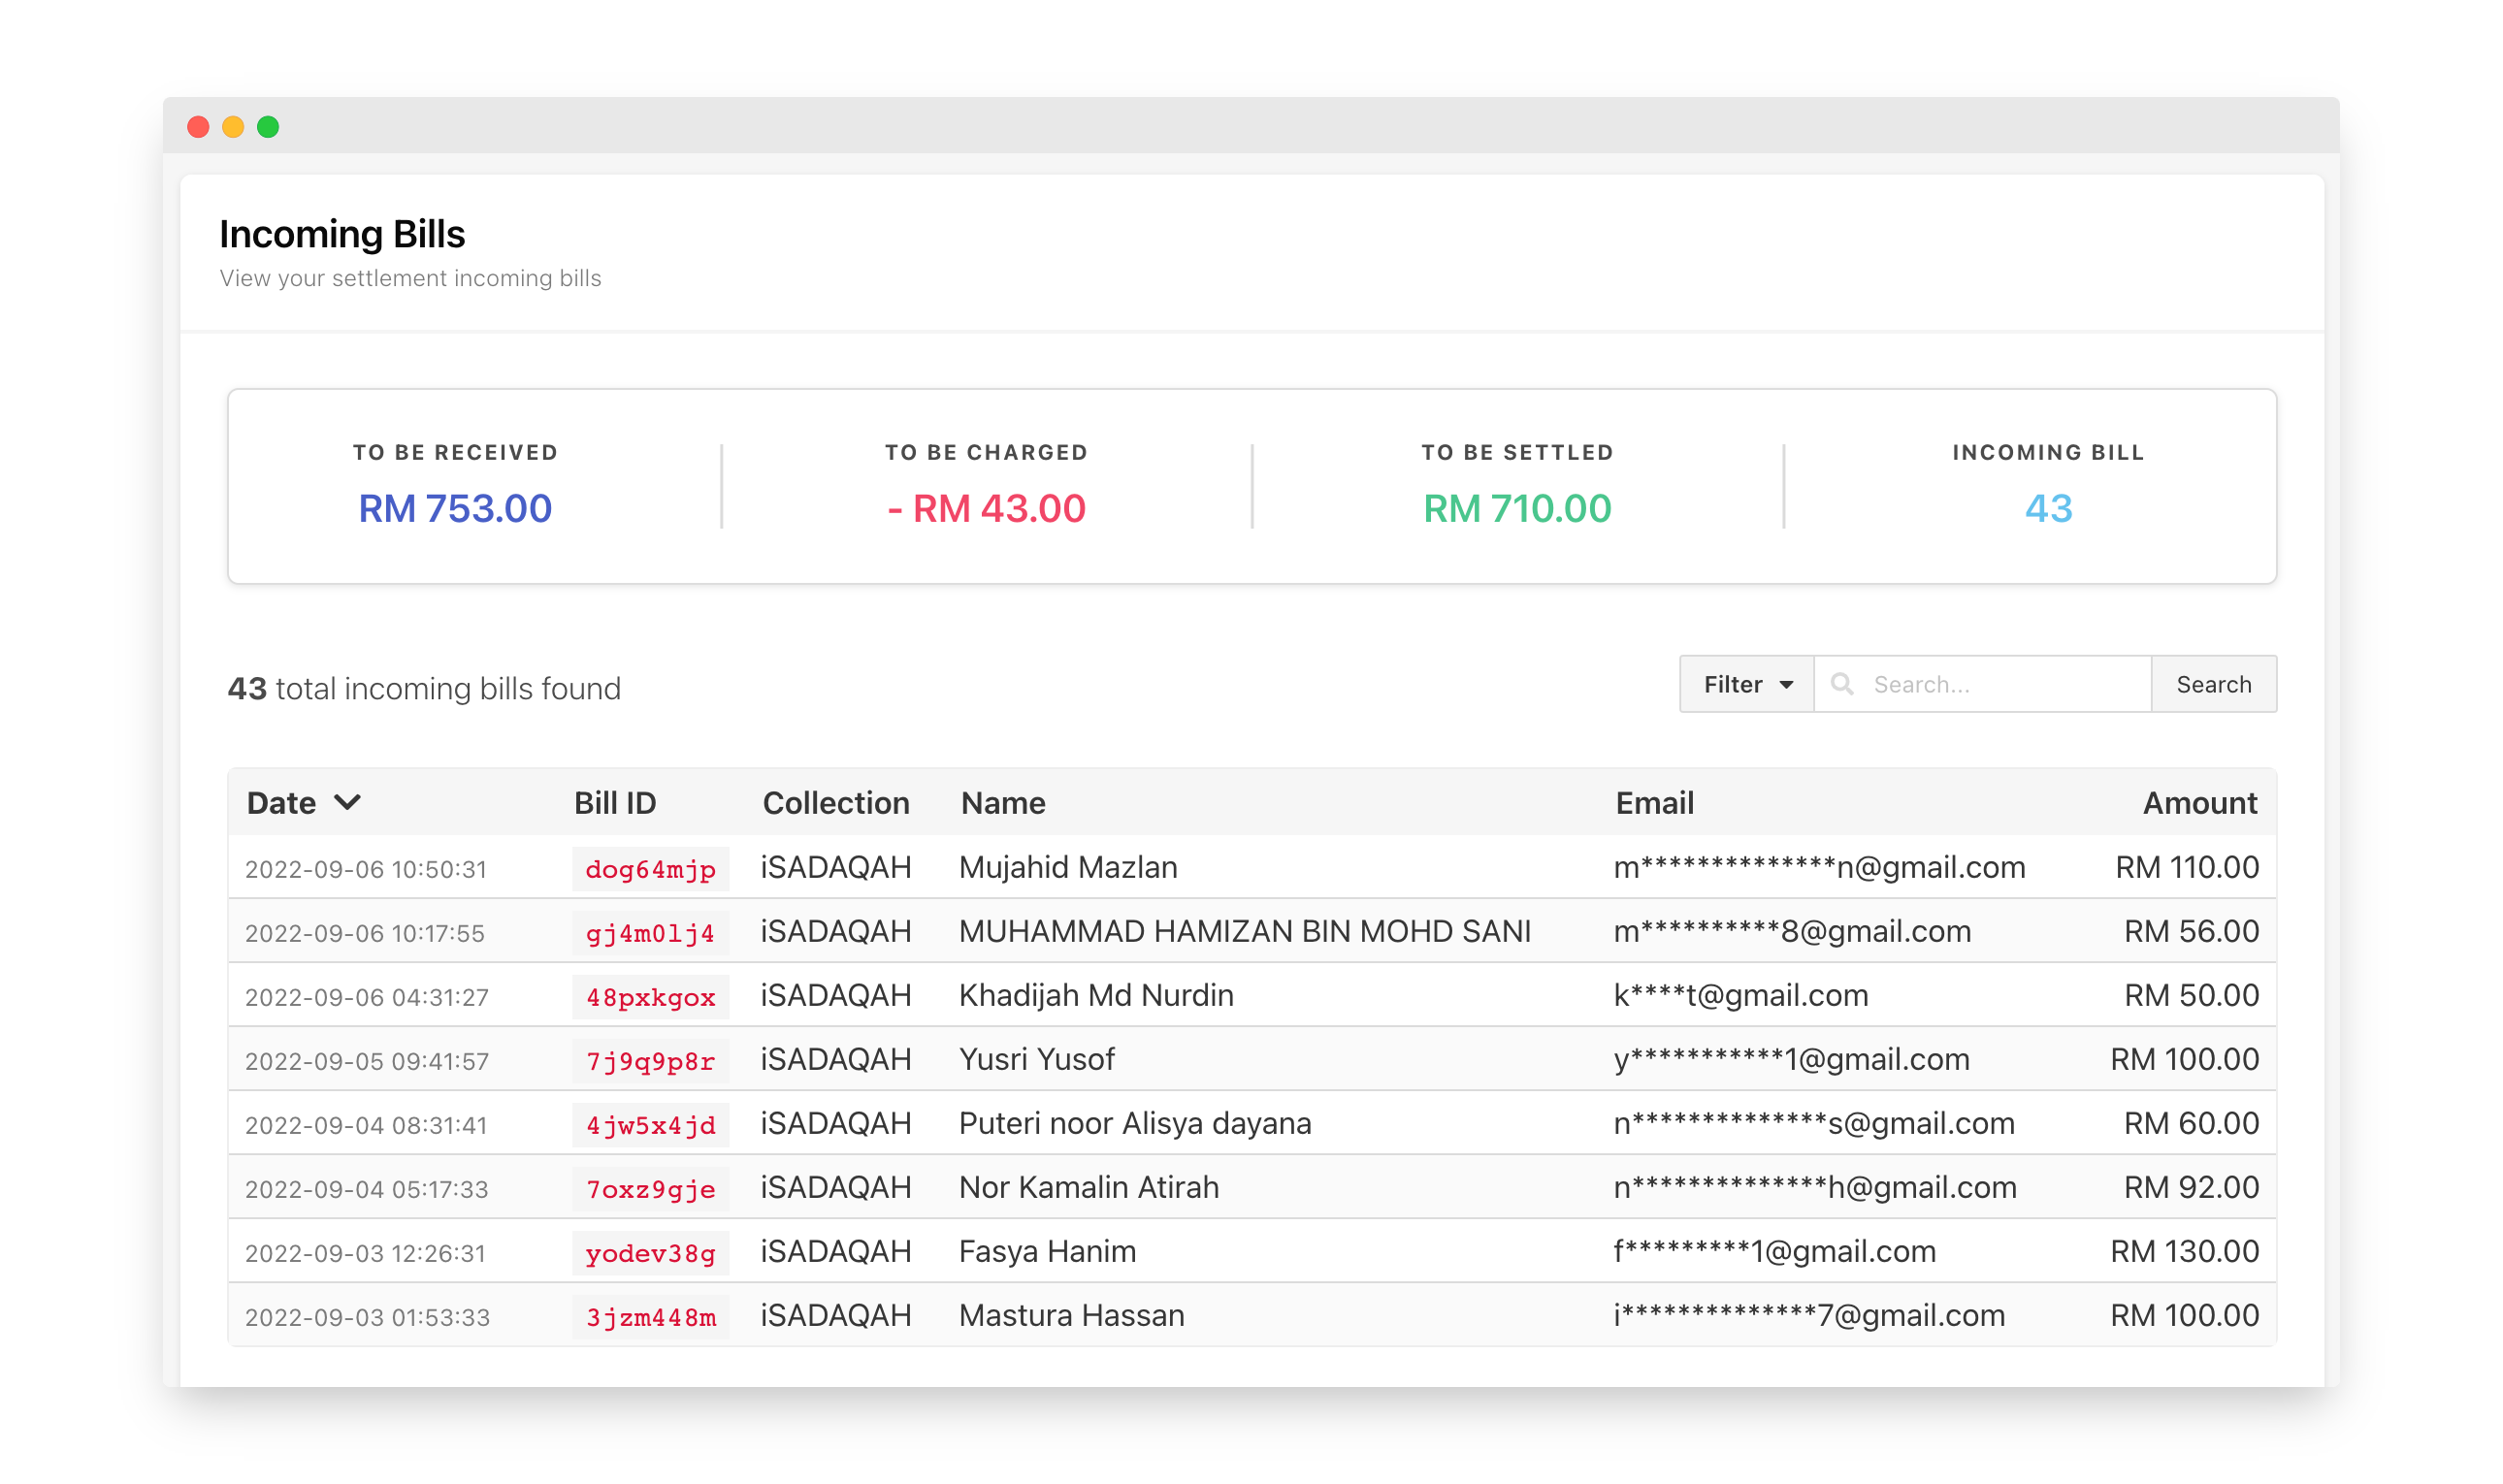Click date 2022-09-03 12:26:31
The image size is (2503, 1484).
click(365, 1253)
